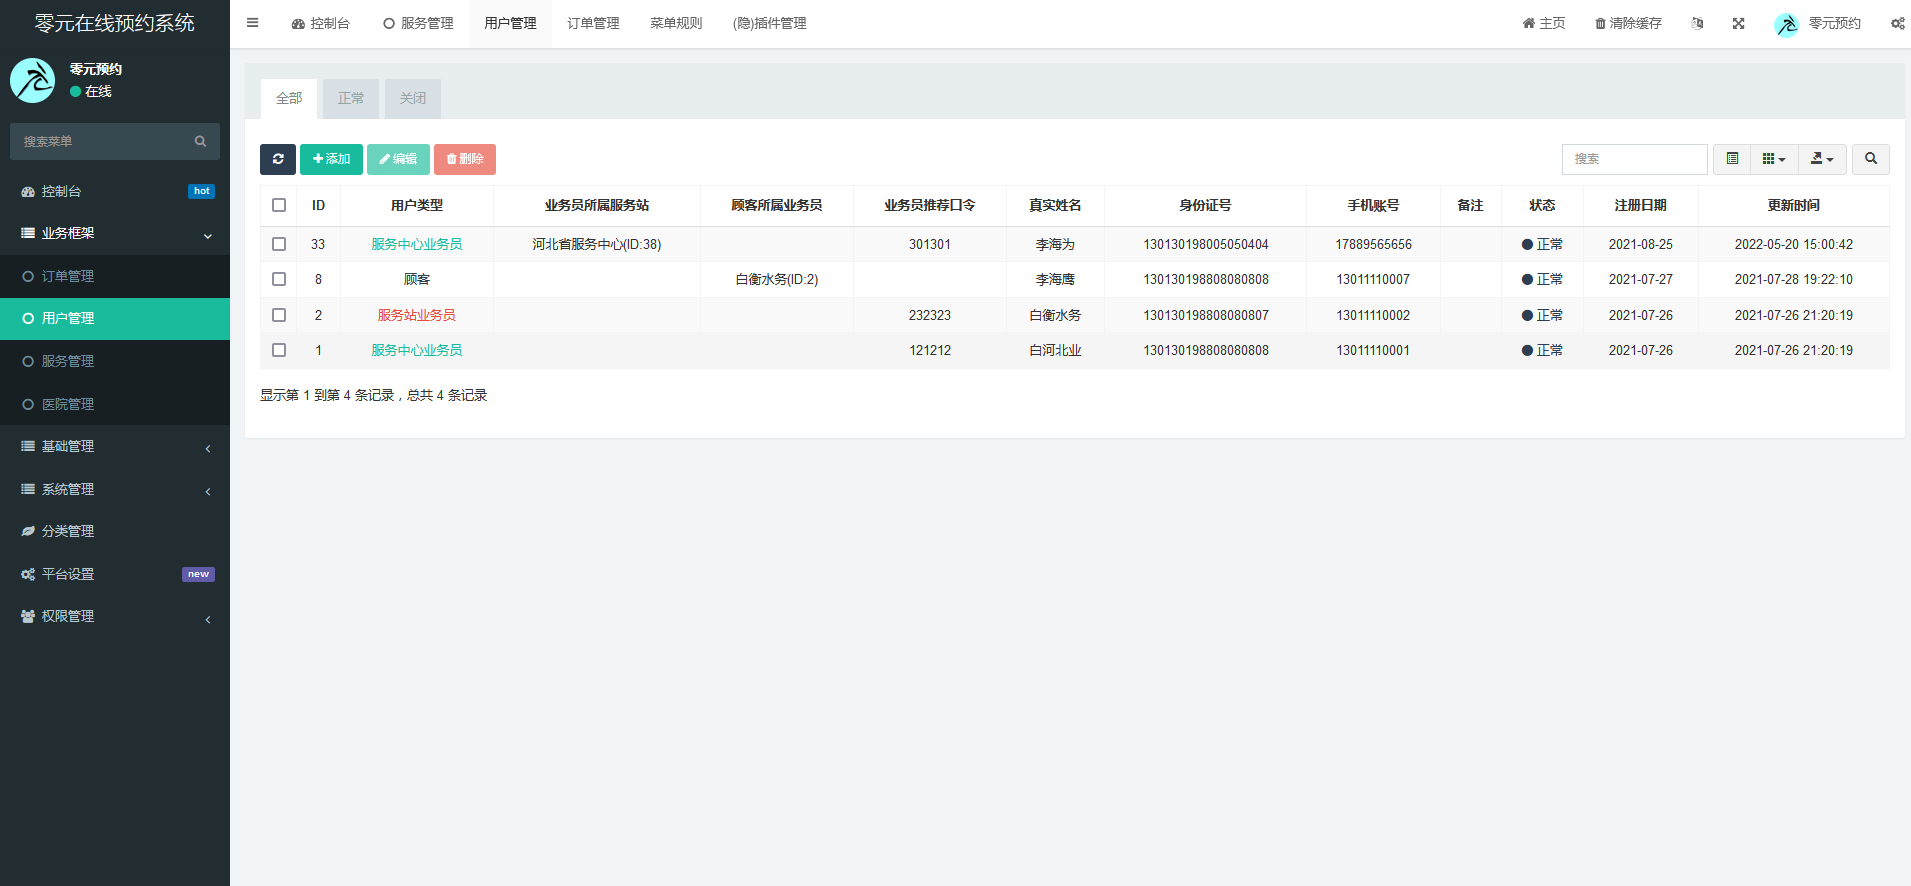Toggle table card view icon
1911x886 pixels.
[x=1732, y=159]
